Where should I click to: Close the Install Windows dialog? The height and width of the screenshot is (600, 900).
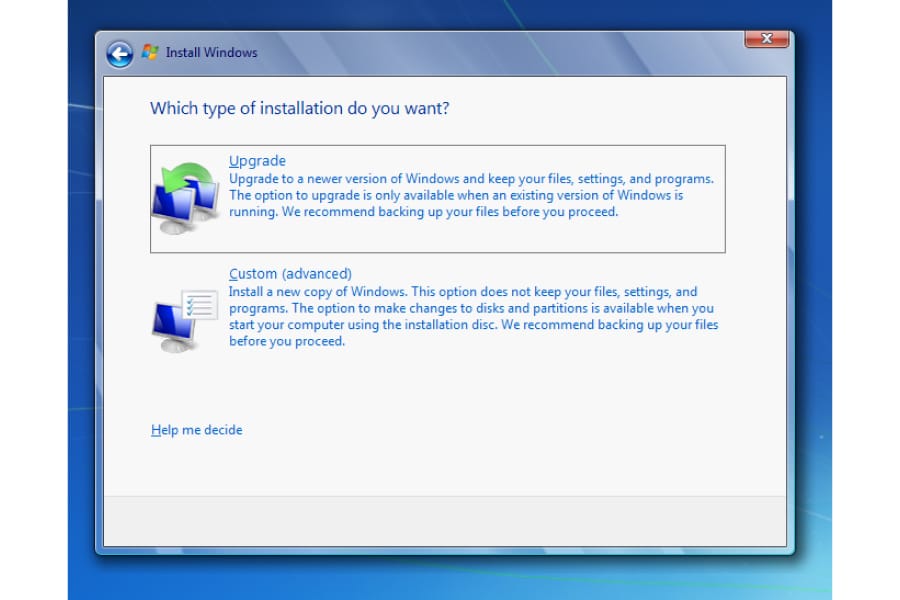pyautogui.click(x=766, y=39)
